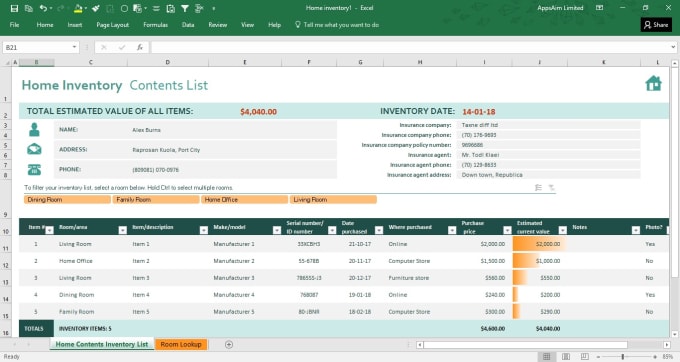This screenshot has width=680, height=362.
Task: Click the Select All corner button
Action: click(x=7, y=62)
